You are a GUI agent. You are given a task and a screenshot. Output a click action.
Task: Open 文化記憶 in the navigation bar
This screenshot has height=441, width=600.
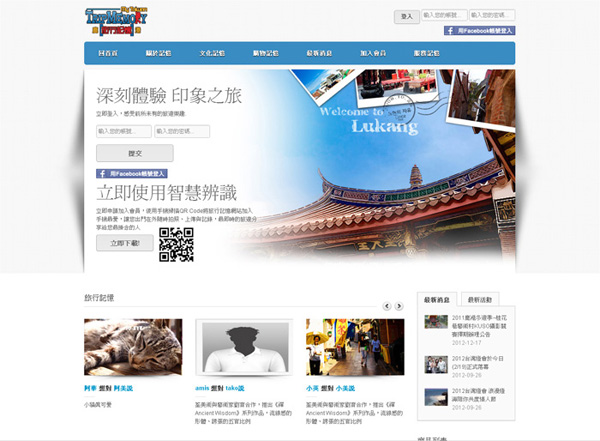point(213,53)
